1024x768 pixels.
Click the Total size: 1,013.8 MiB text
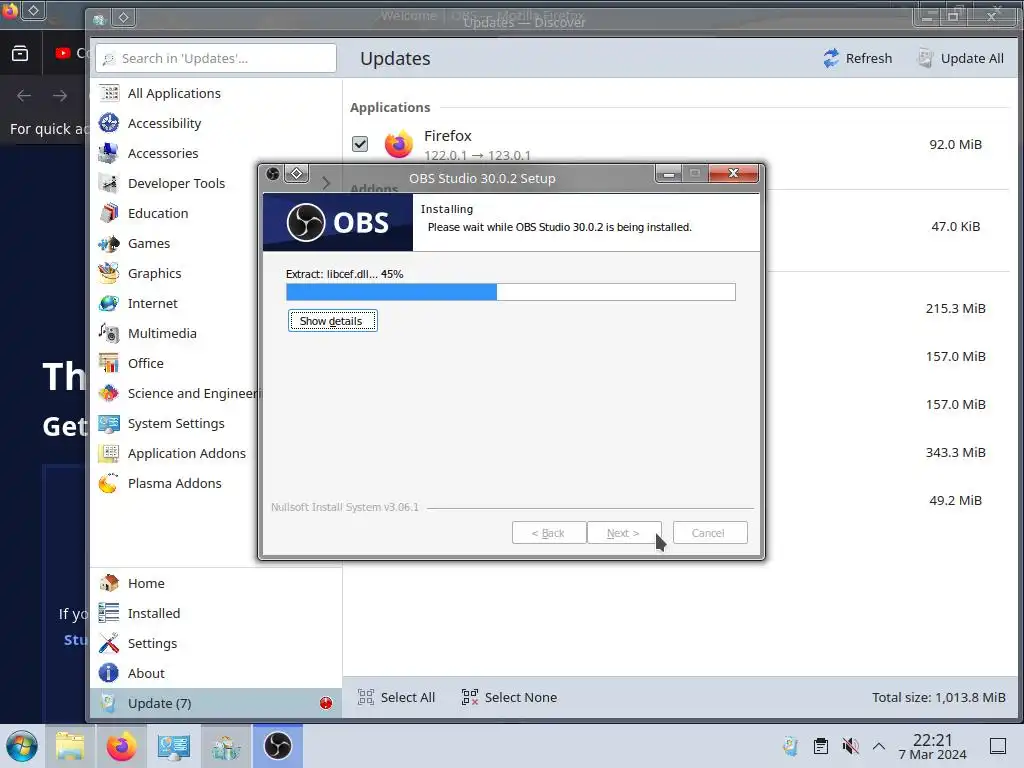(938, 697)
